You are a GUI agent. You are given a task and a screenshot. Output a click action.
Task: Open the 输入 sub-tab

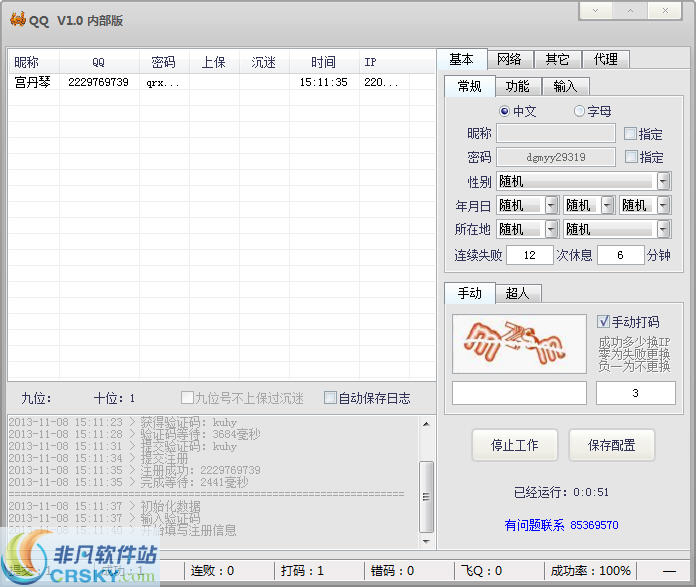point(566,86)
